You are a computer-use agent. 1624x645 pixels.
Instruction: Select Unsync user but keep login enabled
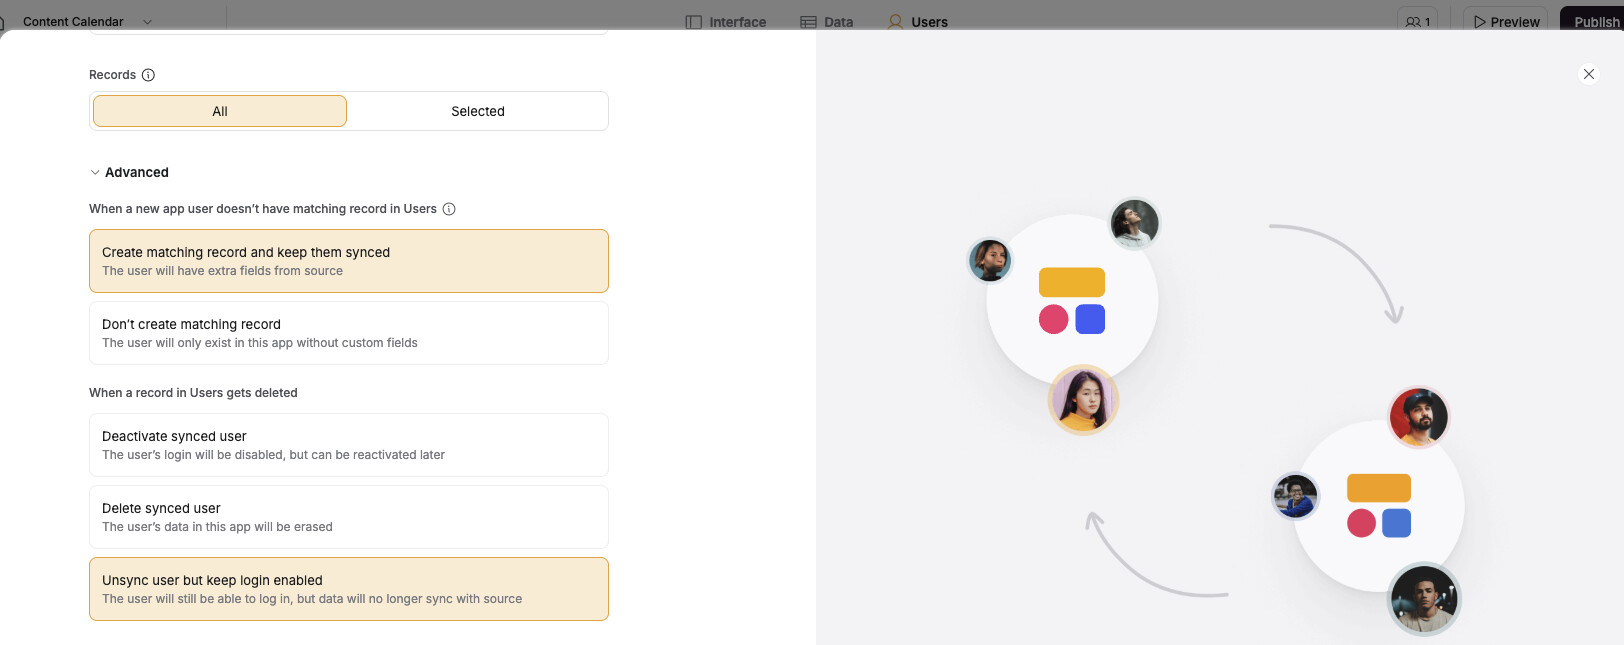(x=348, y=589)
